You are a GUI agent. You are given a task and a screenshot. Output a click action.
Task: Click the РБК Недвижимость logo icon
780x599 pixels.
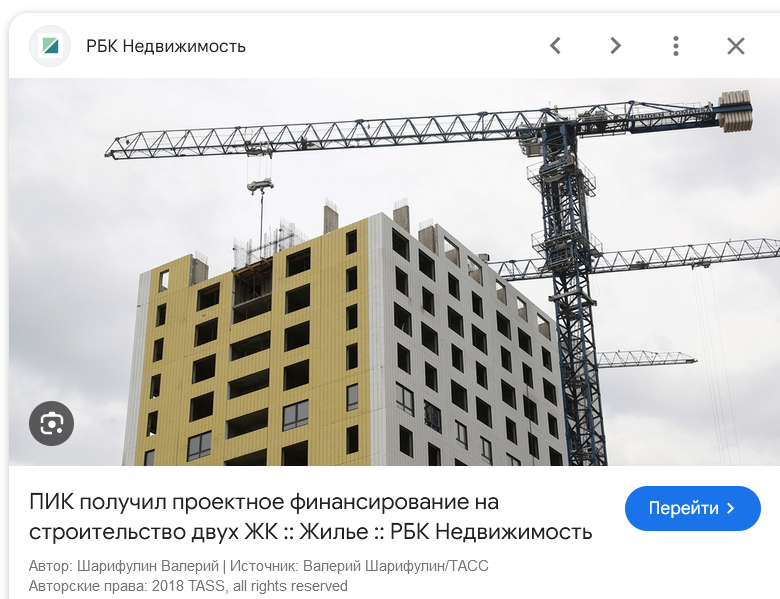[50, 46]
